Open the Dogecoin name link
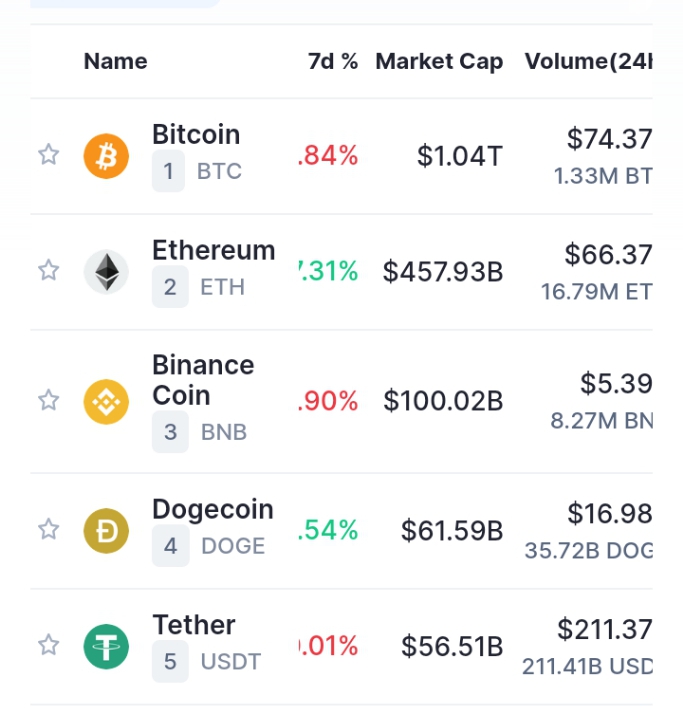 [x=213, y=510]
